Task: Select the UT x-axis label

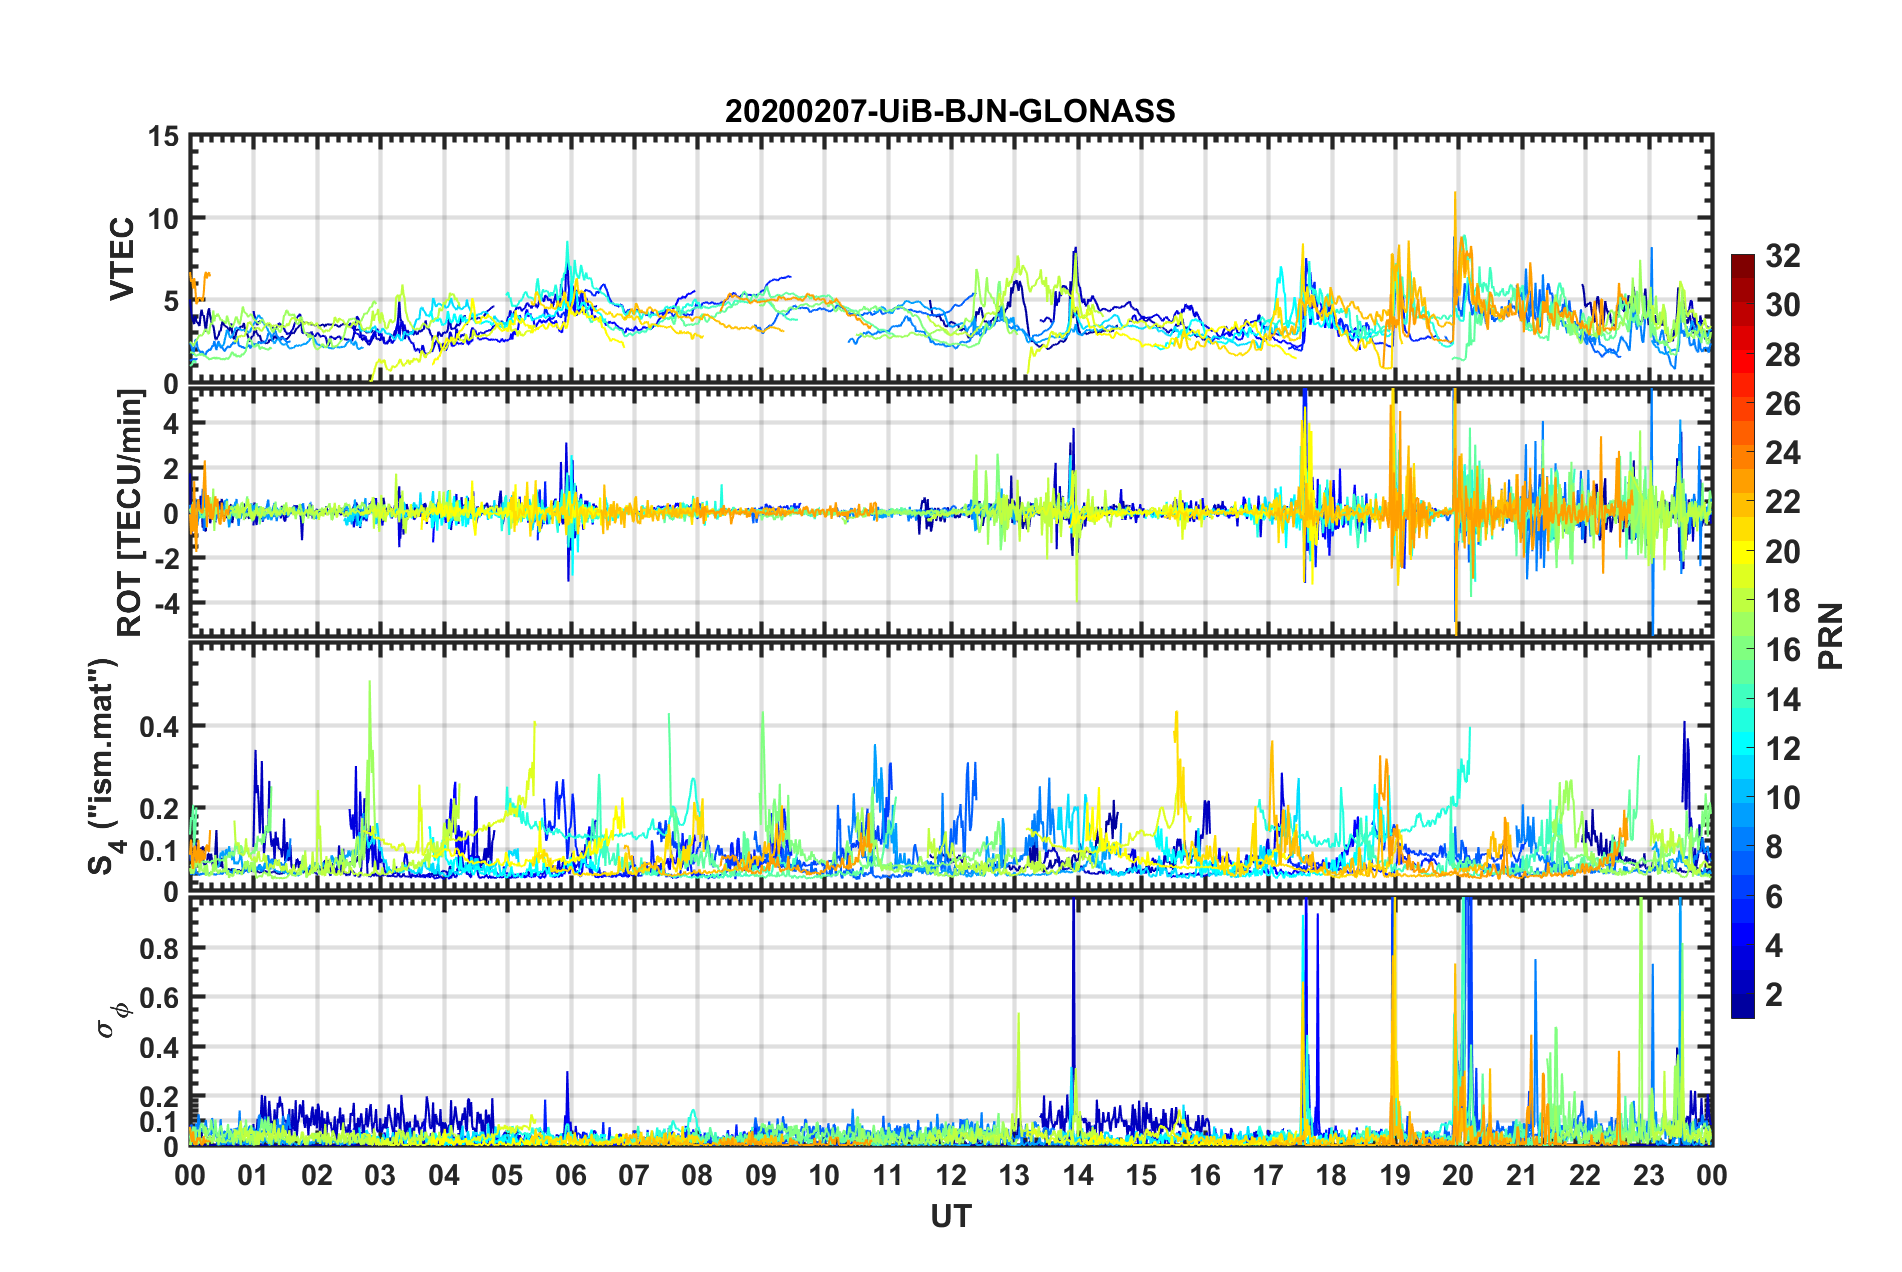Action: coord(950,1216)
